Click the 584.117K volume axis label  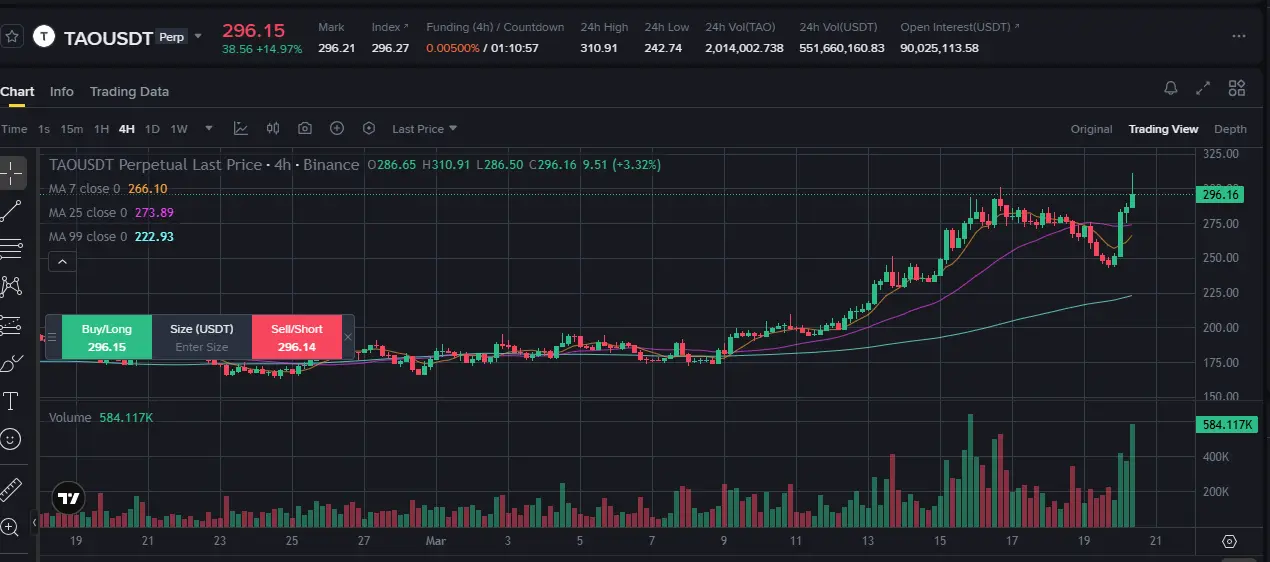coord(1226,425)
